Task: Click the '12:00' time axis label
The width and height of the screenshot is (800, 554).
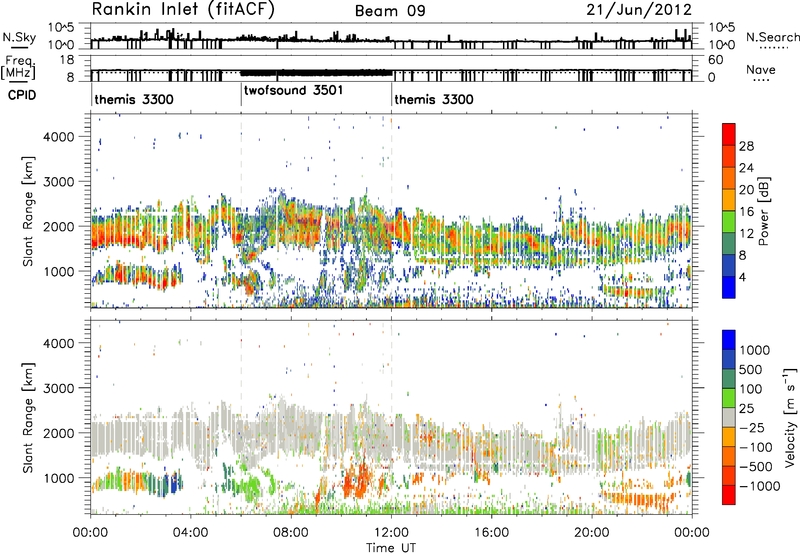Action: click(x=391, y=533)
